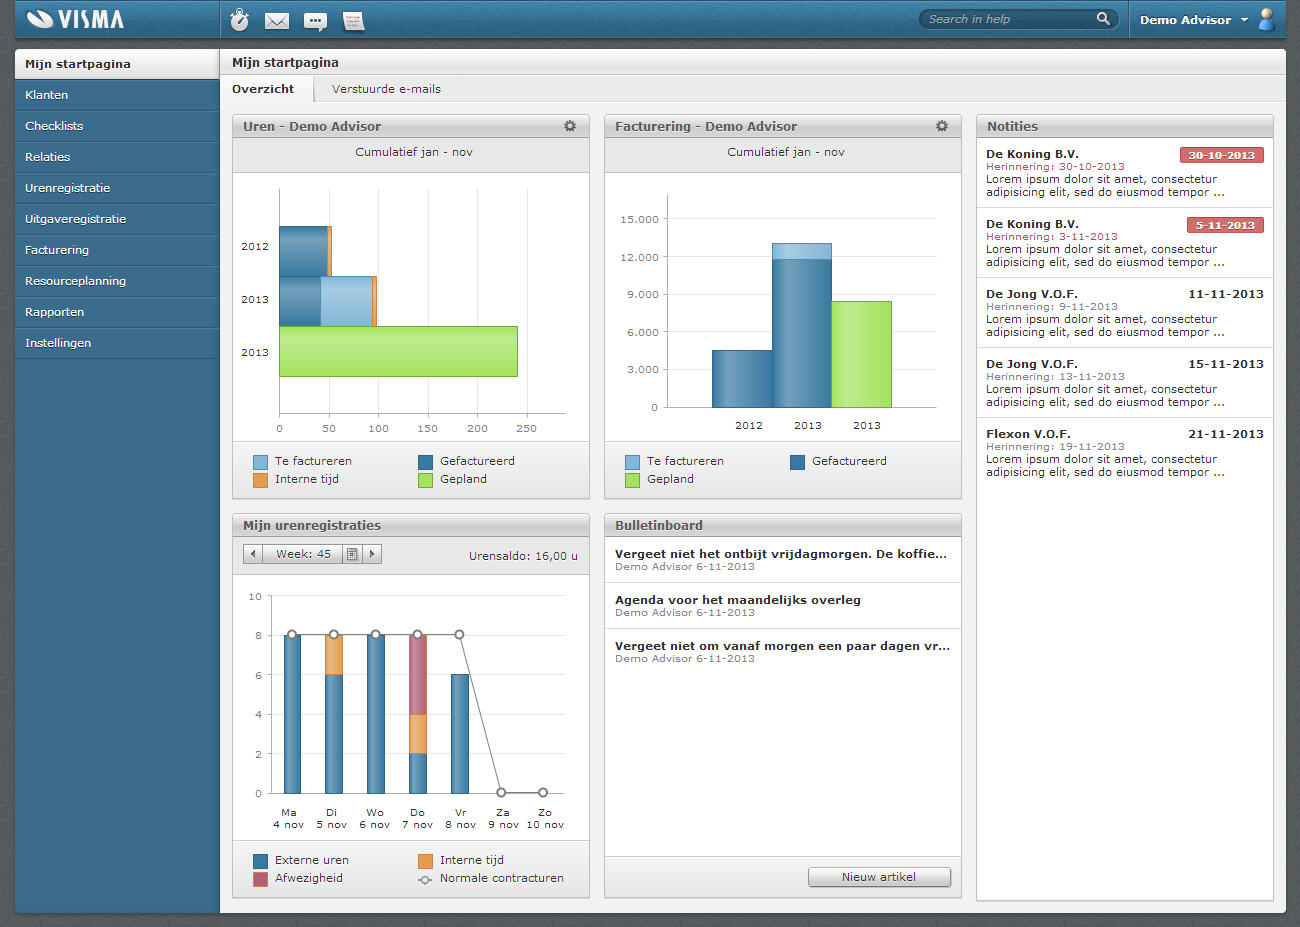Open the week calendar picker icon
The height and width of the screenshot is (927, 1300).
[x=352, y=554]
